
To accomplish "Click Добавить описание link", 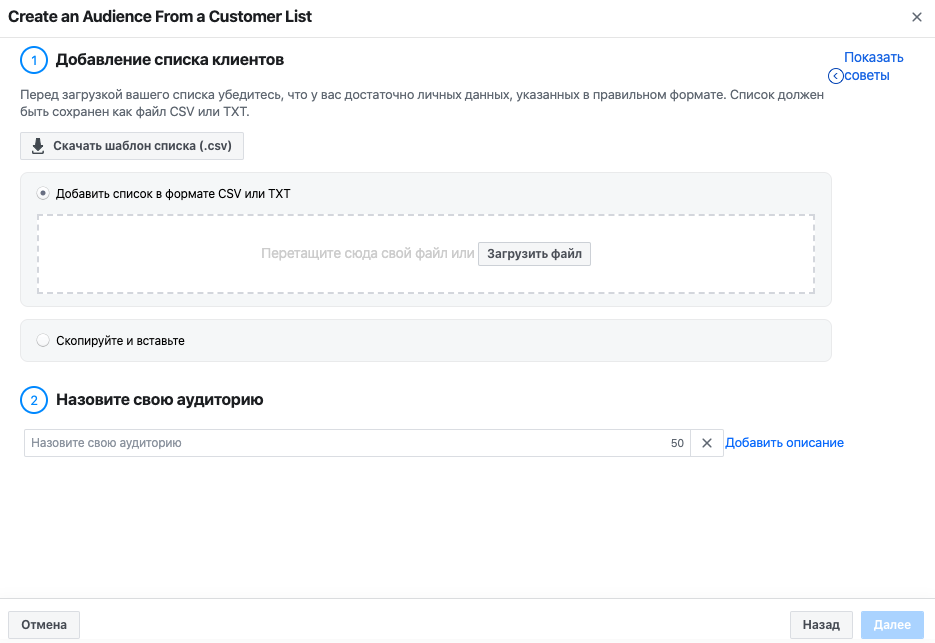I will pos(784,443).
